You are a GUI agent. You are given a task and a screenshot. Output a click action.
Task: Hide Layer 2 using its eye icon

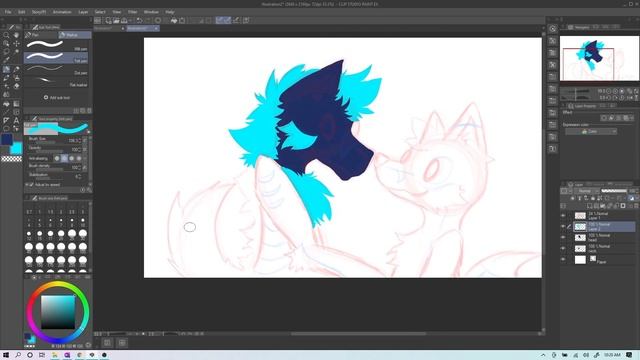(563, 227)
